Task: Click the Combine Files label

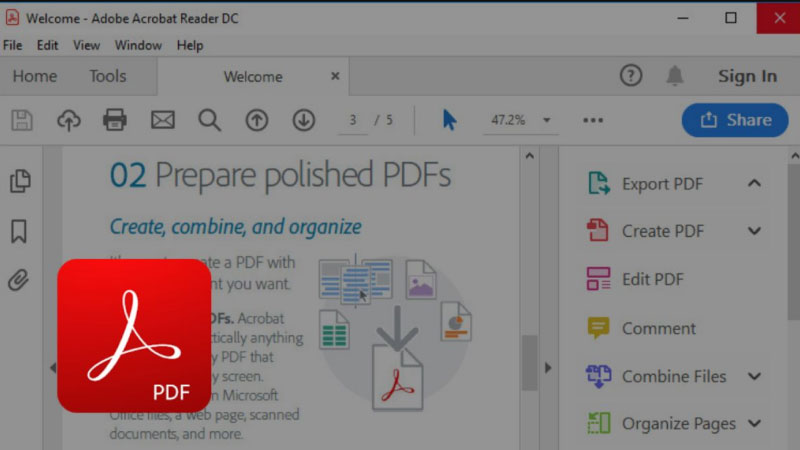Action: click(x=674, y=377)
